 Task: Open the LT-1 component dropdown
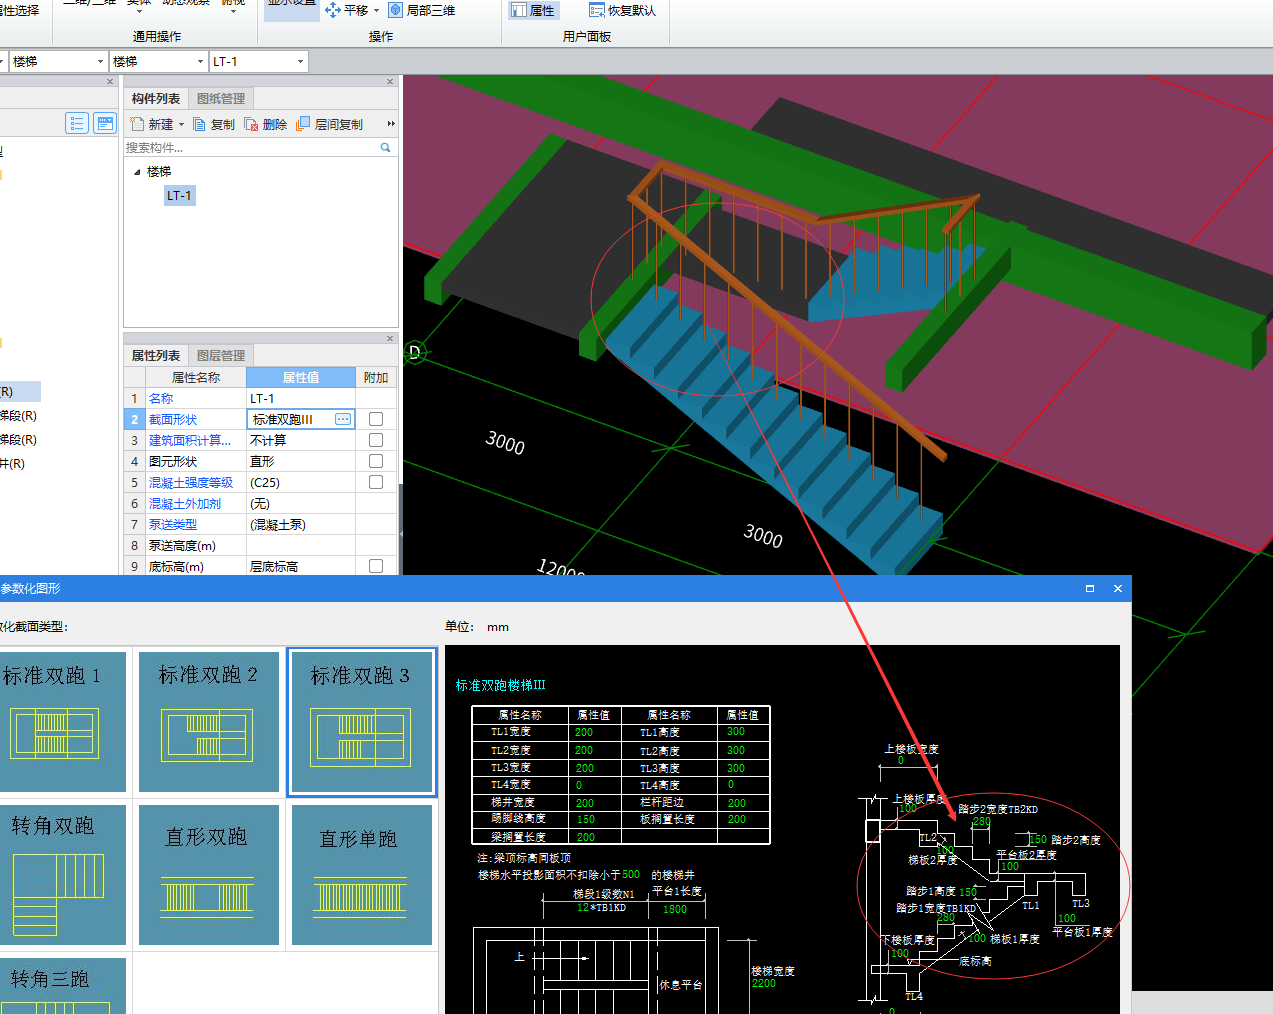coord(300,62)
